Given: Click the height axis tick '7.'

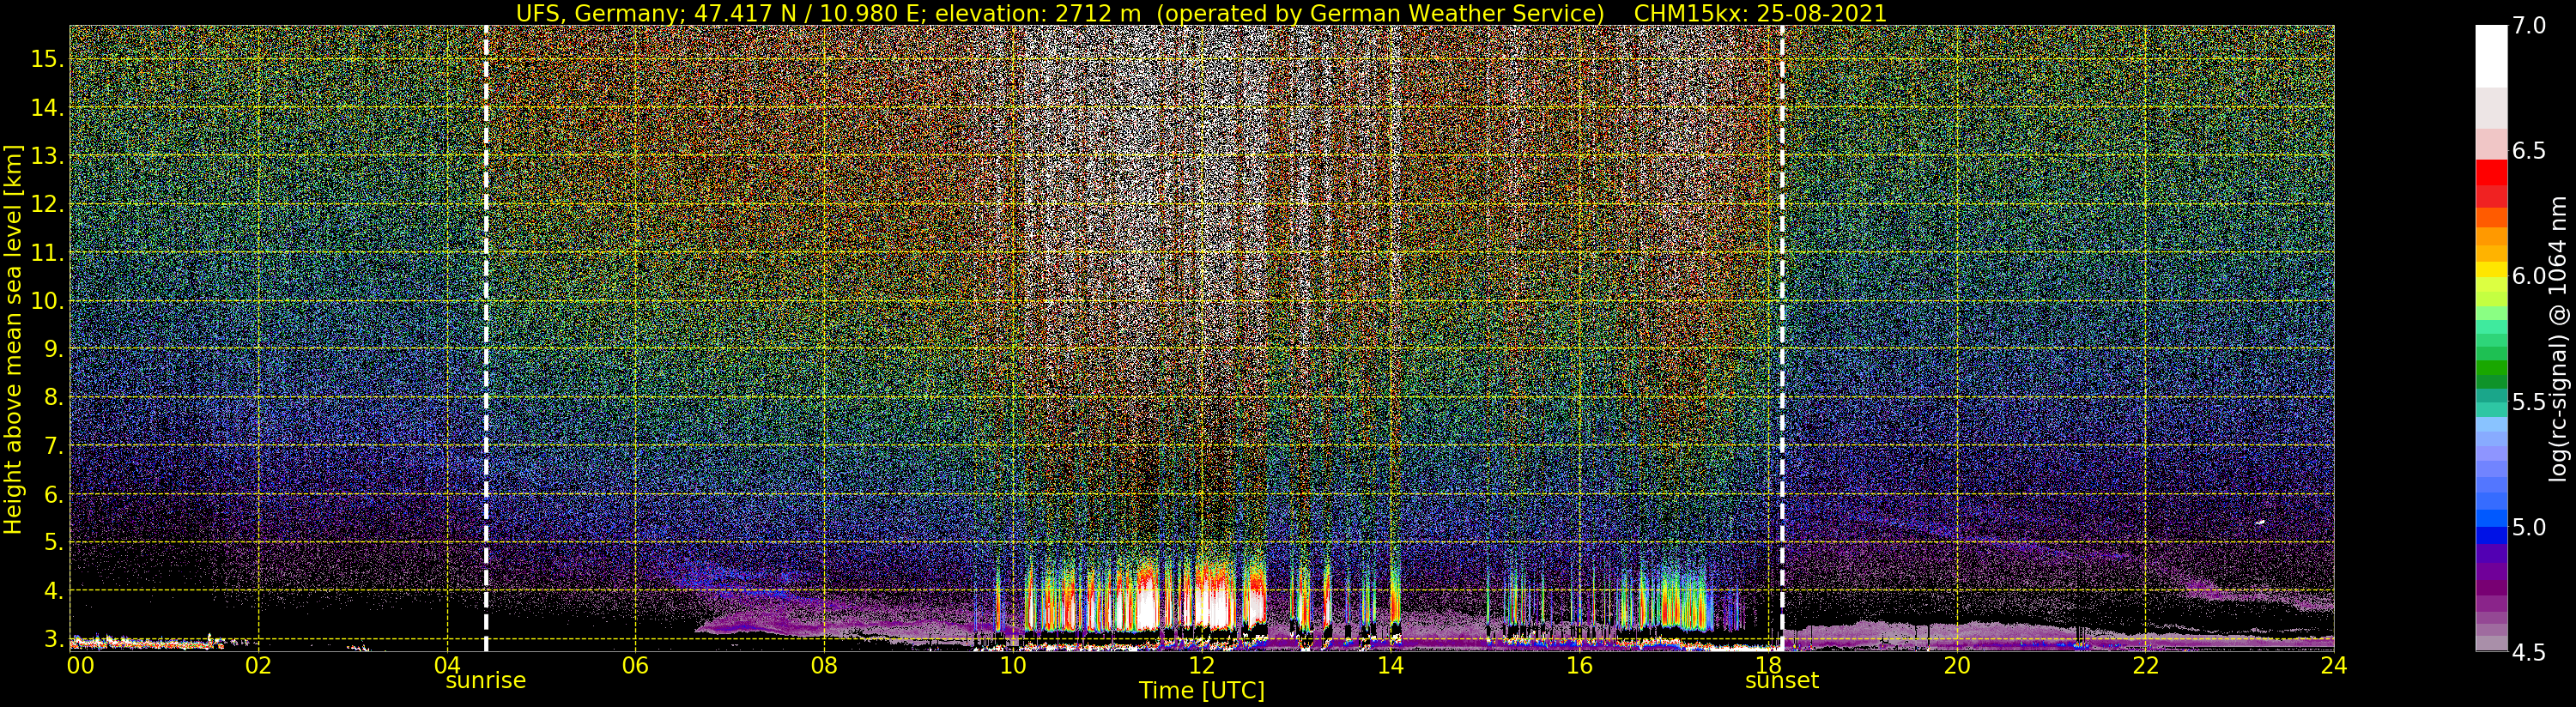Looking at the screenshot, I should tap(52, 445).
